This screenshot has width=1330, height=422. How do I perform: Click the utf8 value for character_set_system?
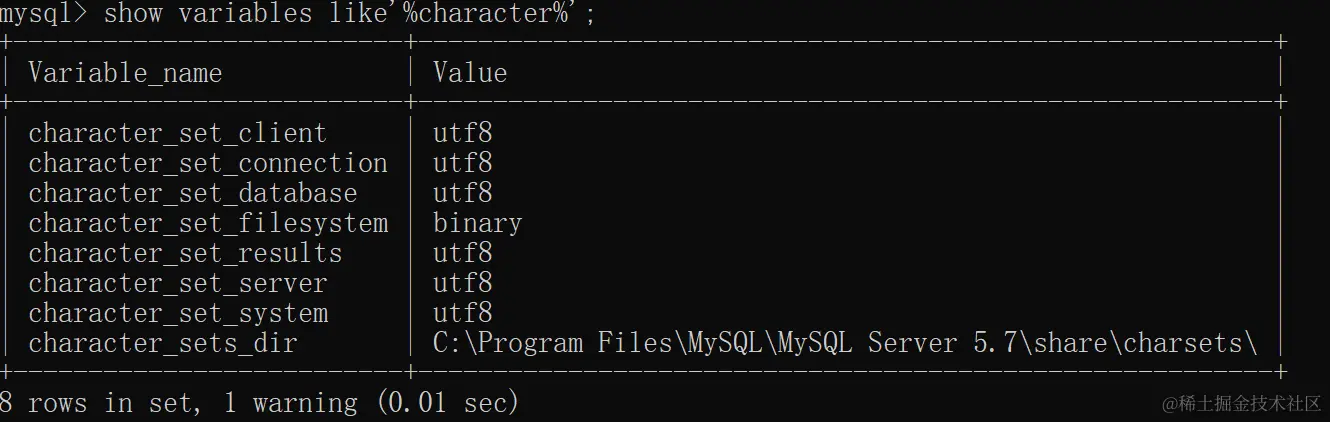462,313
